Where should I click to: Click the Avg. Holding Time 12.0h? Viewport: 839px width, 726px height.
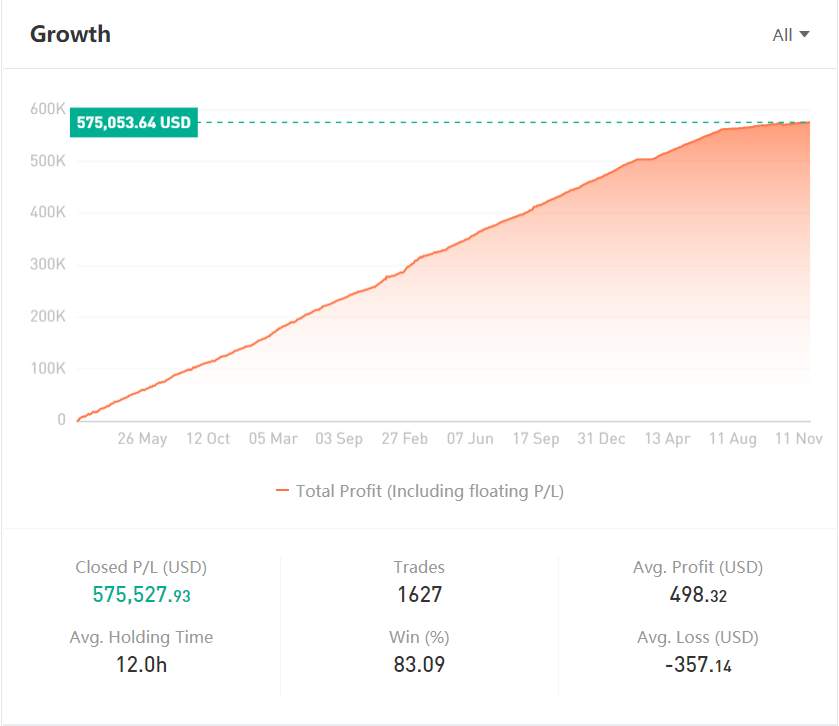coord(141,664)
